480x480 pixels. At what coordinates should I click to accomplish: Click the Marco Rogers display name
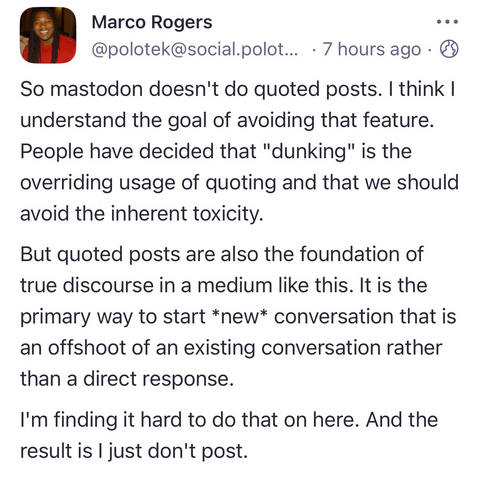coord(152,23)
